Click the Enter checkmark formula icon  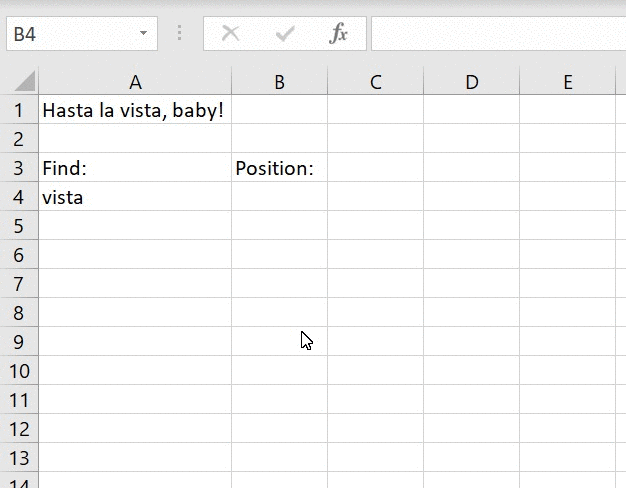(285, 34)
